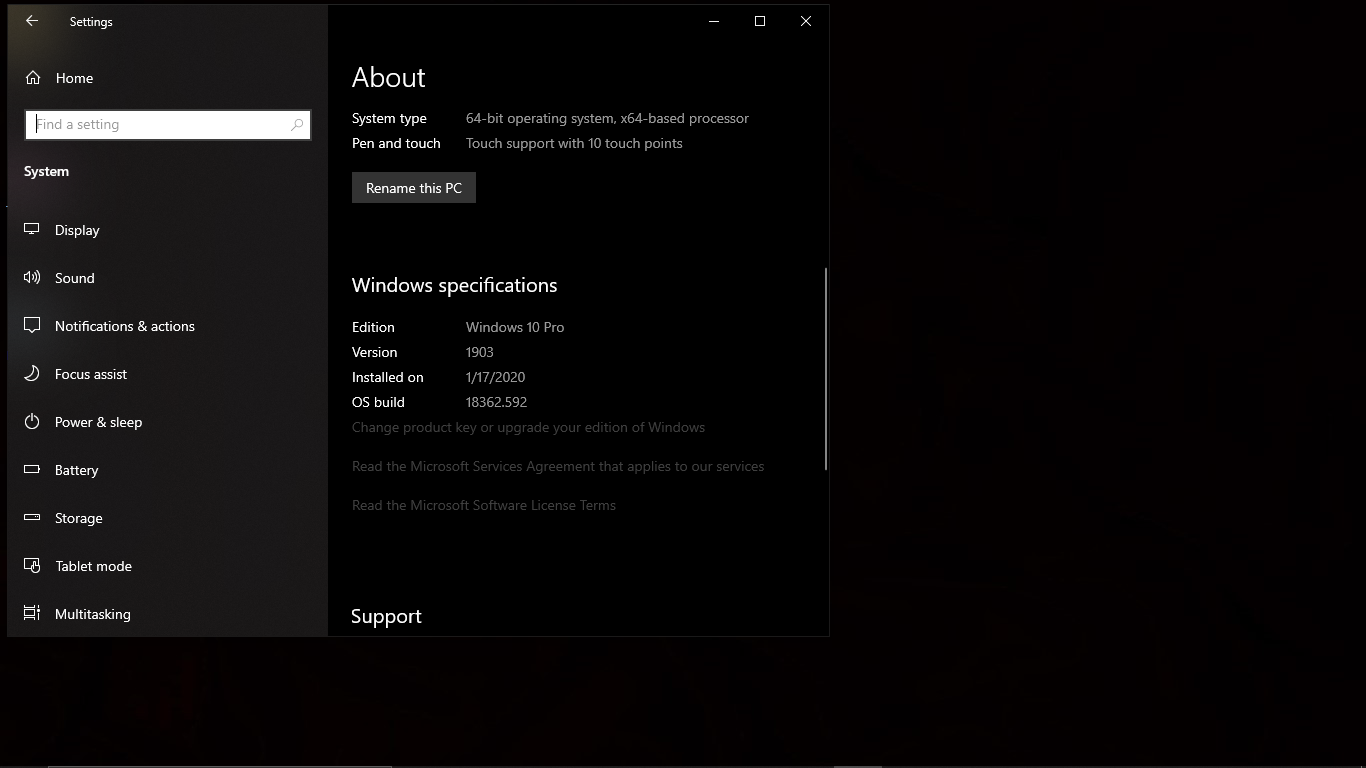The width and height of the screenshot is (1366, 768).
Task: Click the Windows specifications heading
Action: [455, 285]
